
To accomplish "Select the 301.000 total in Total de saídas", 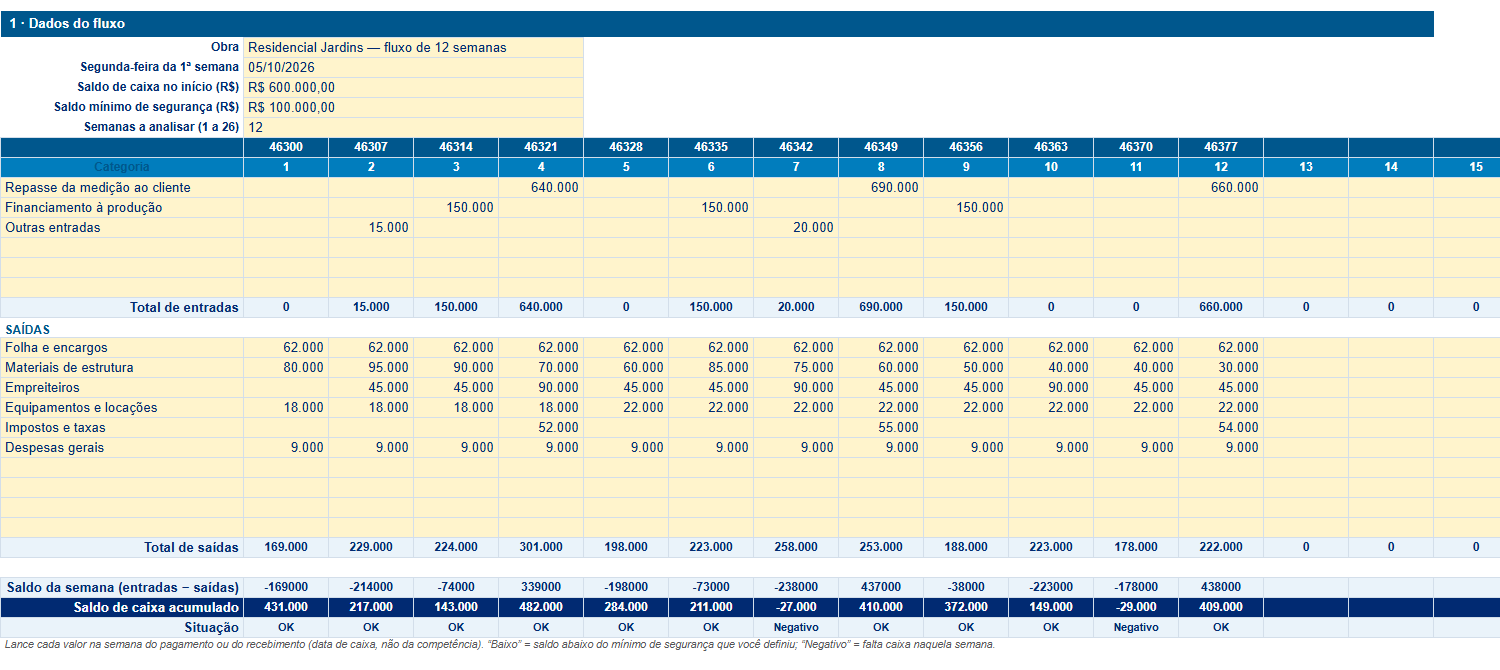I will 541,547.
